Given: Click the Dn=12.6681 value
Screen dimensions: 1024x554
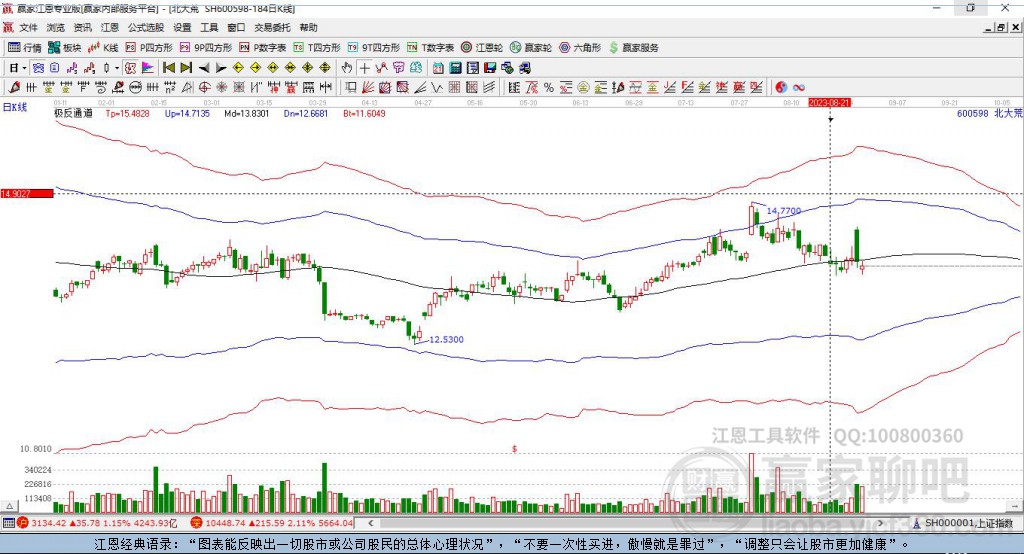Looking at the screenshot, I should [x=306, y=113].
